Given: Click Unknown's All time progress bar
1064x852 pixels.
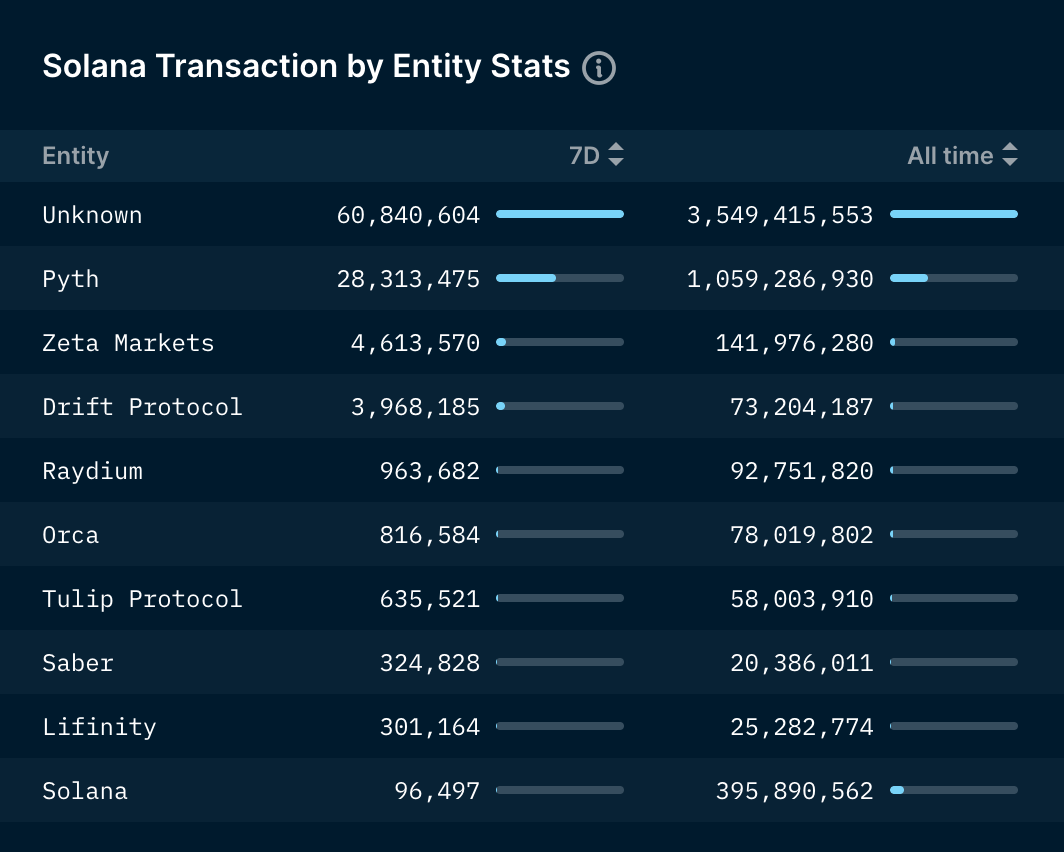Looking at the screenshot, I should pyautogui.click(x=954, y=214).
